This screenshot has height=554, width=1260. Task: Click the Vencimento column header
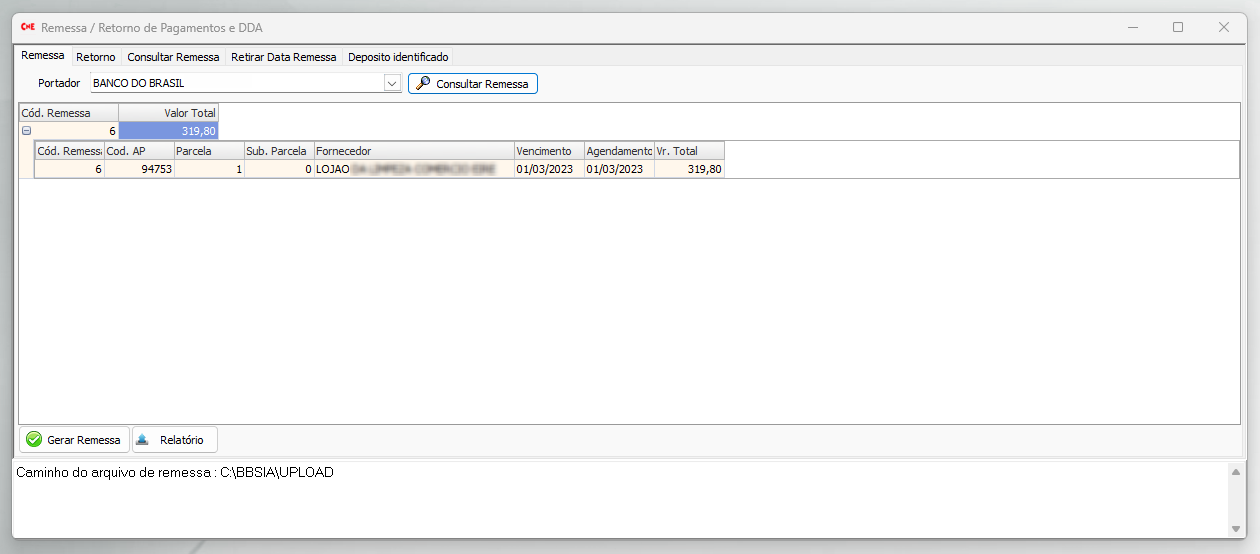point(548,151)
